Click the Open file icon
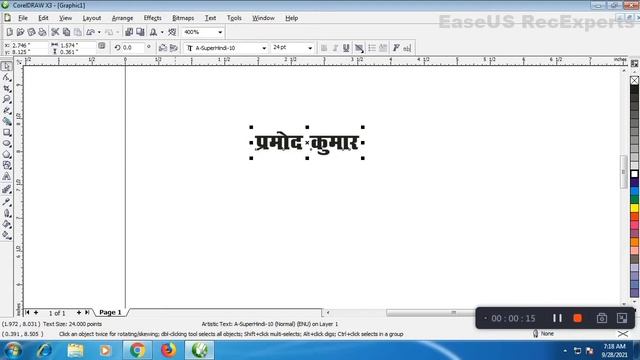 pos(20,32)
